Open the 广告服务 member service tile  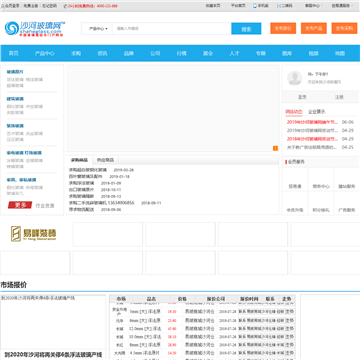tap(346, 203)
